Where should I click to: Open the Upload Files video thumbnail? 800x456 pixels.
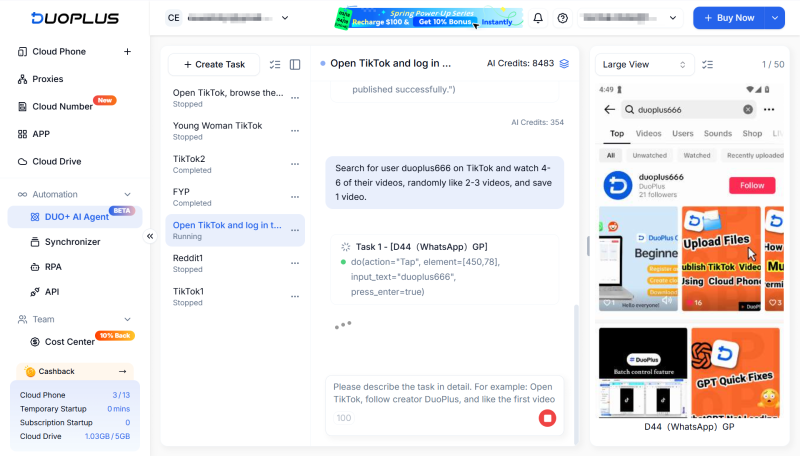pyautogui.click(x=721, y=259)
